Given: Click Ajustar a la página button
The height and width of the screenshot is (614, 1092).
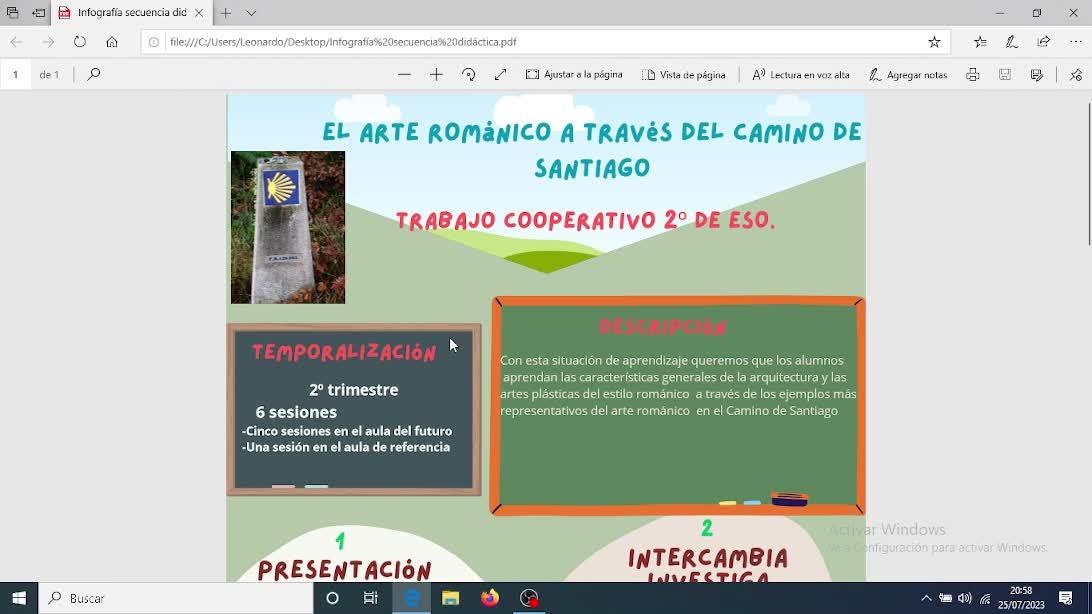Looking at the screenshot, I should point(574,75).
